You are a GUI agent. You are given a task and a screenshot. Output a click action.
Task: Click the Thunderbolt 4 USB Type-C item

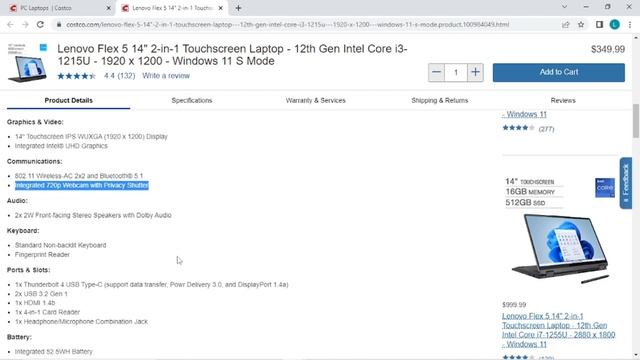[x=151, y=284]
